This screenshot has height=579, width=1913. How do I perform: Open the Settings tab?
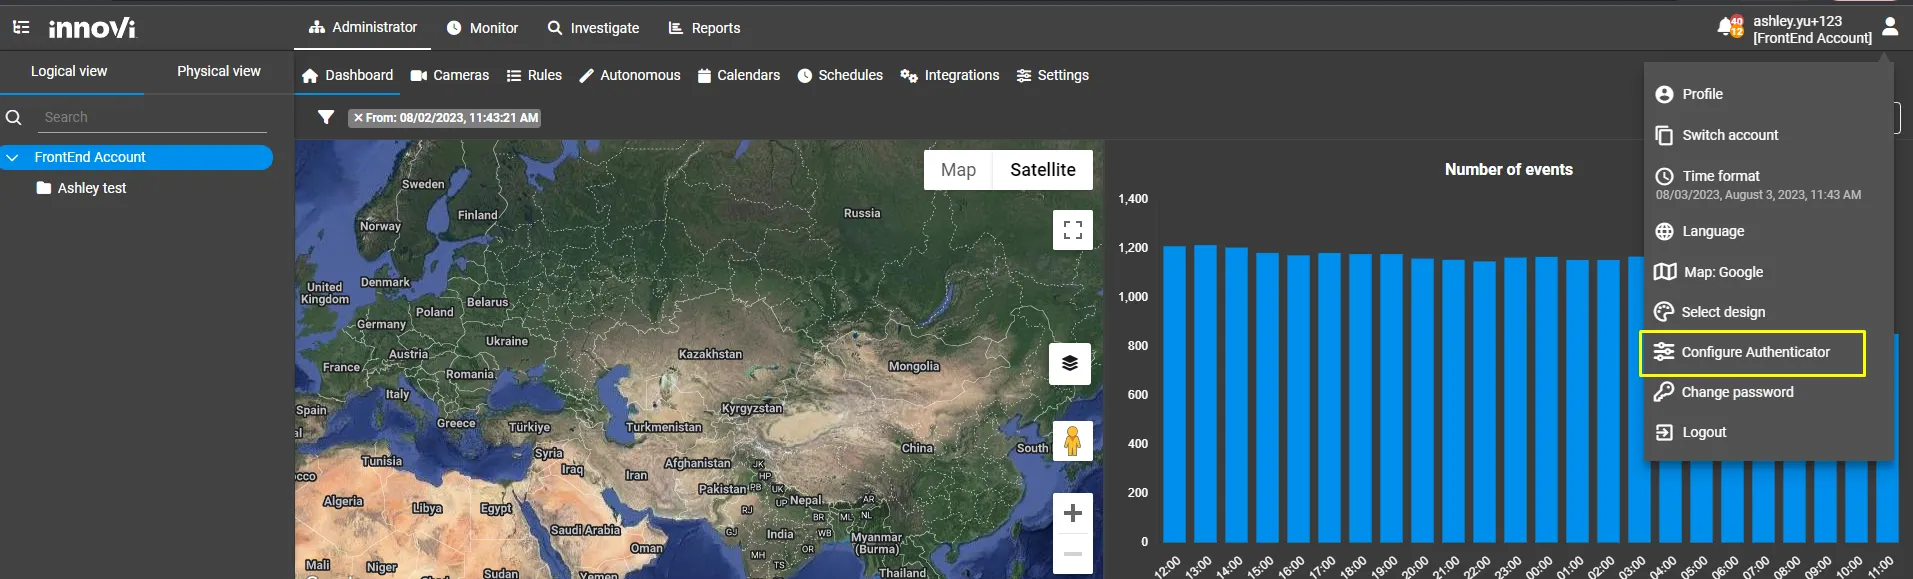(1052, 75)
